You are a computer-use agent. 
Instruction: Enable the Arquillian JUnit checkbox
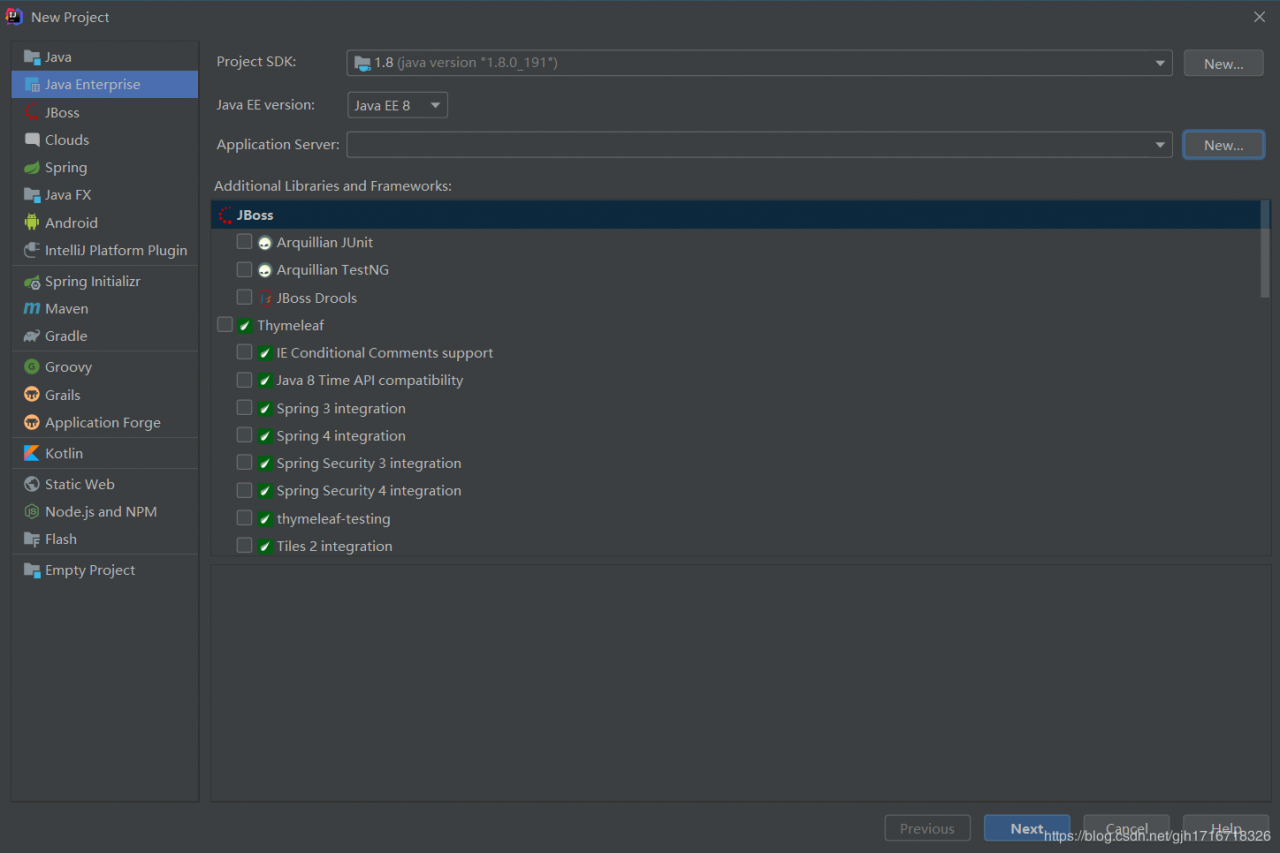click(244, 242)
